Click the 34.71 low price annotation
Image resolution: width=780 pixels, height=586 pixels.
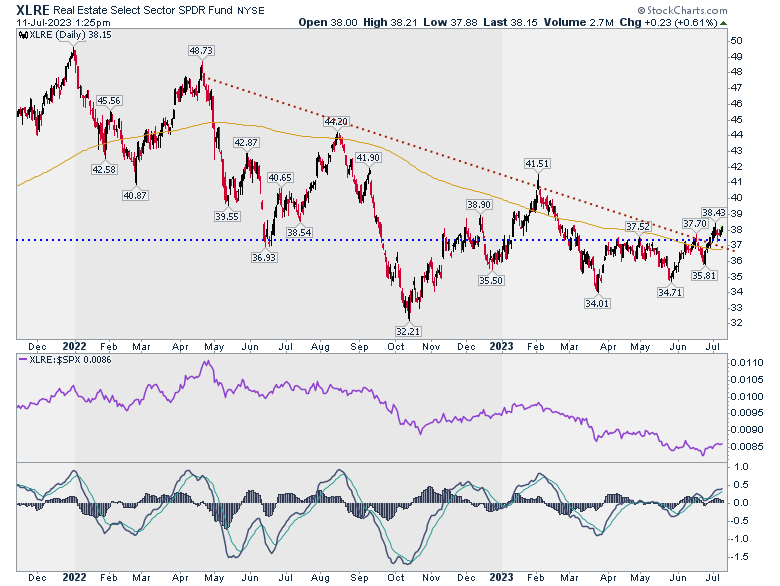(x=670, y=293)
